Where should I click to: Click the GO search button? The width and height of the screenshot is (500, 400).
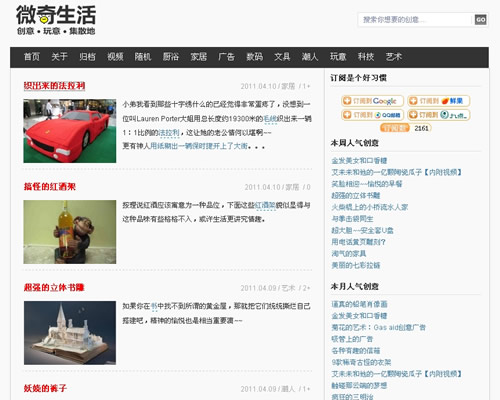click(x=480, y=20)
